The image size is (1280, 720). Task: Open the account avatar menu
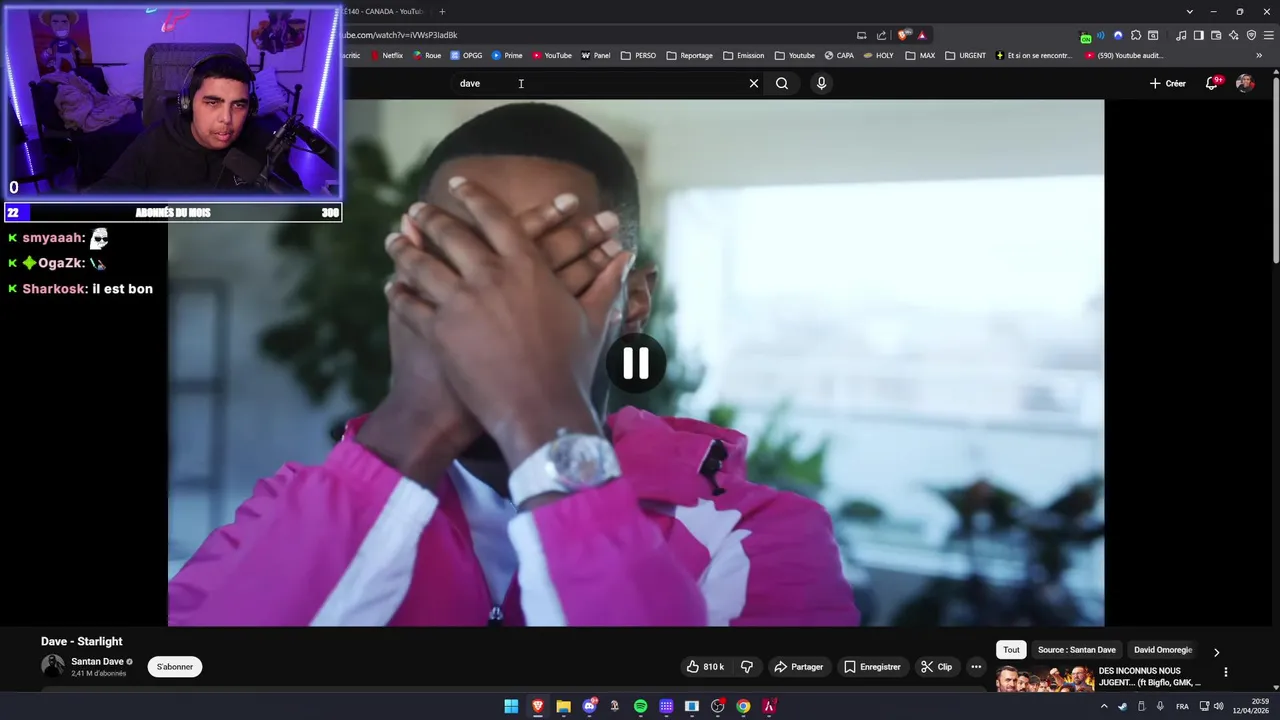coord(1245,83)
